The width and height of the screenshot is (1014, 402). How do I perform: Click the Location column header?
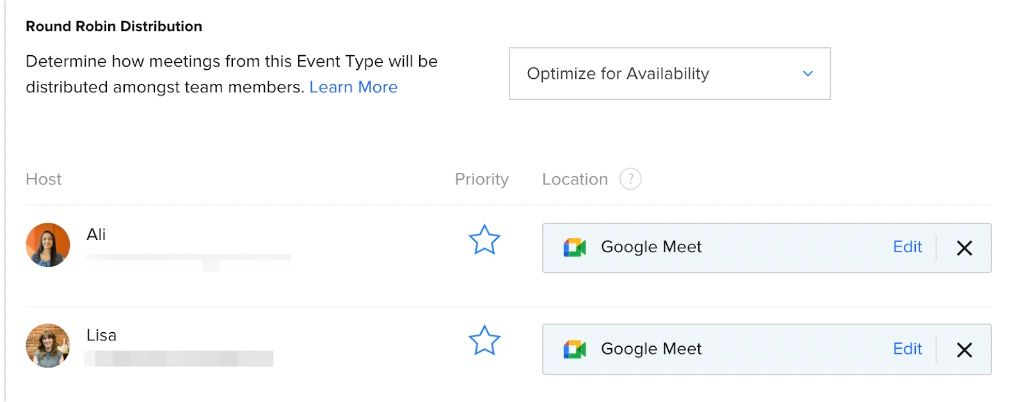pos(575,179)
